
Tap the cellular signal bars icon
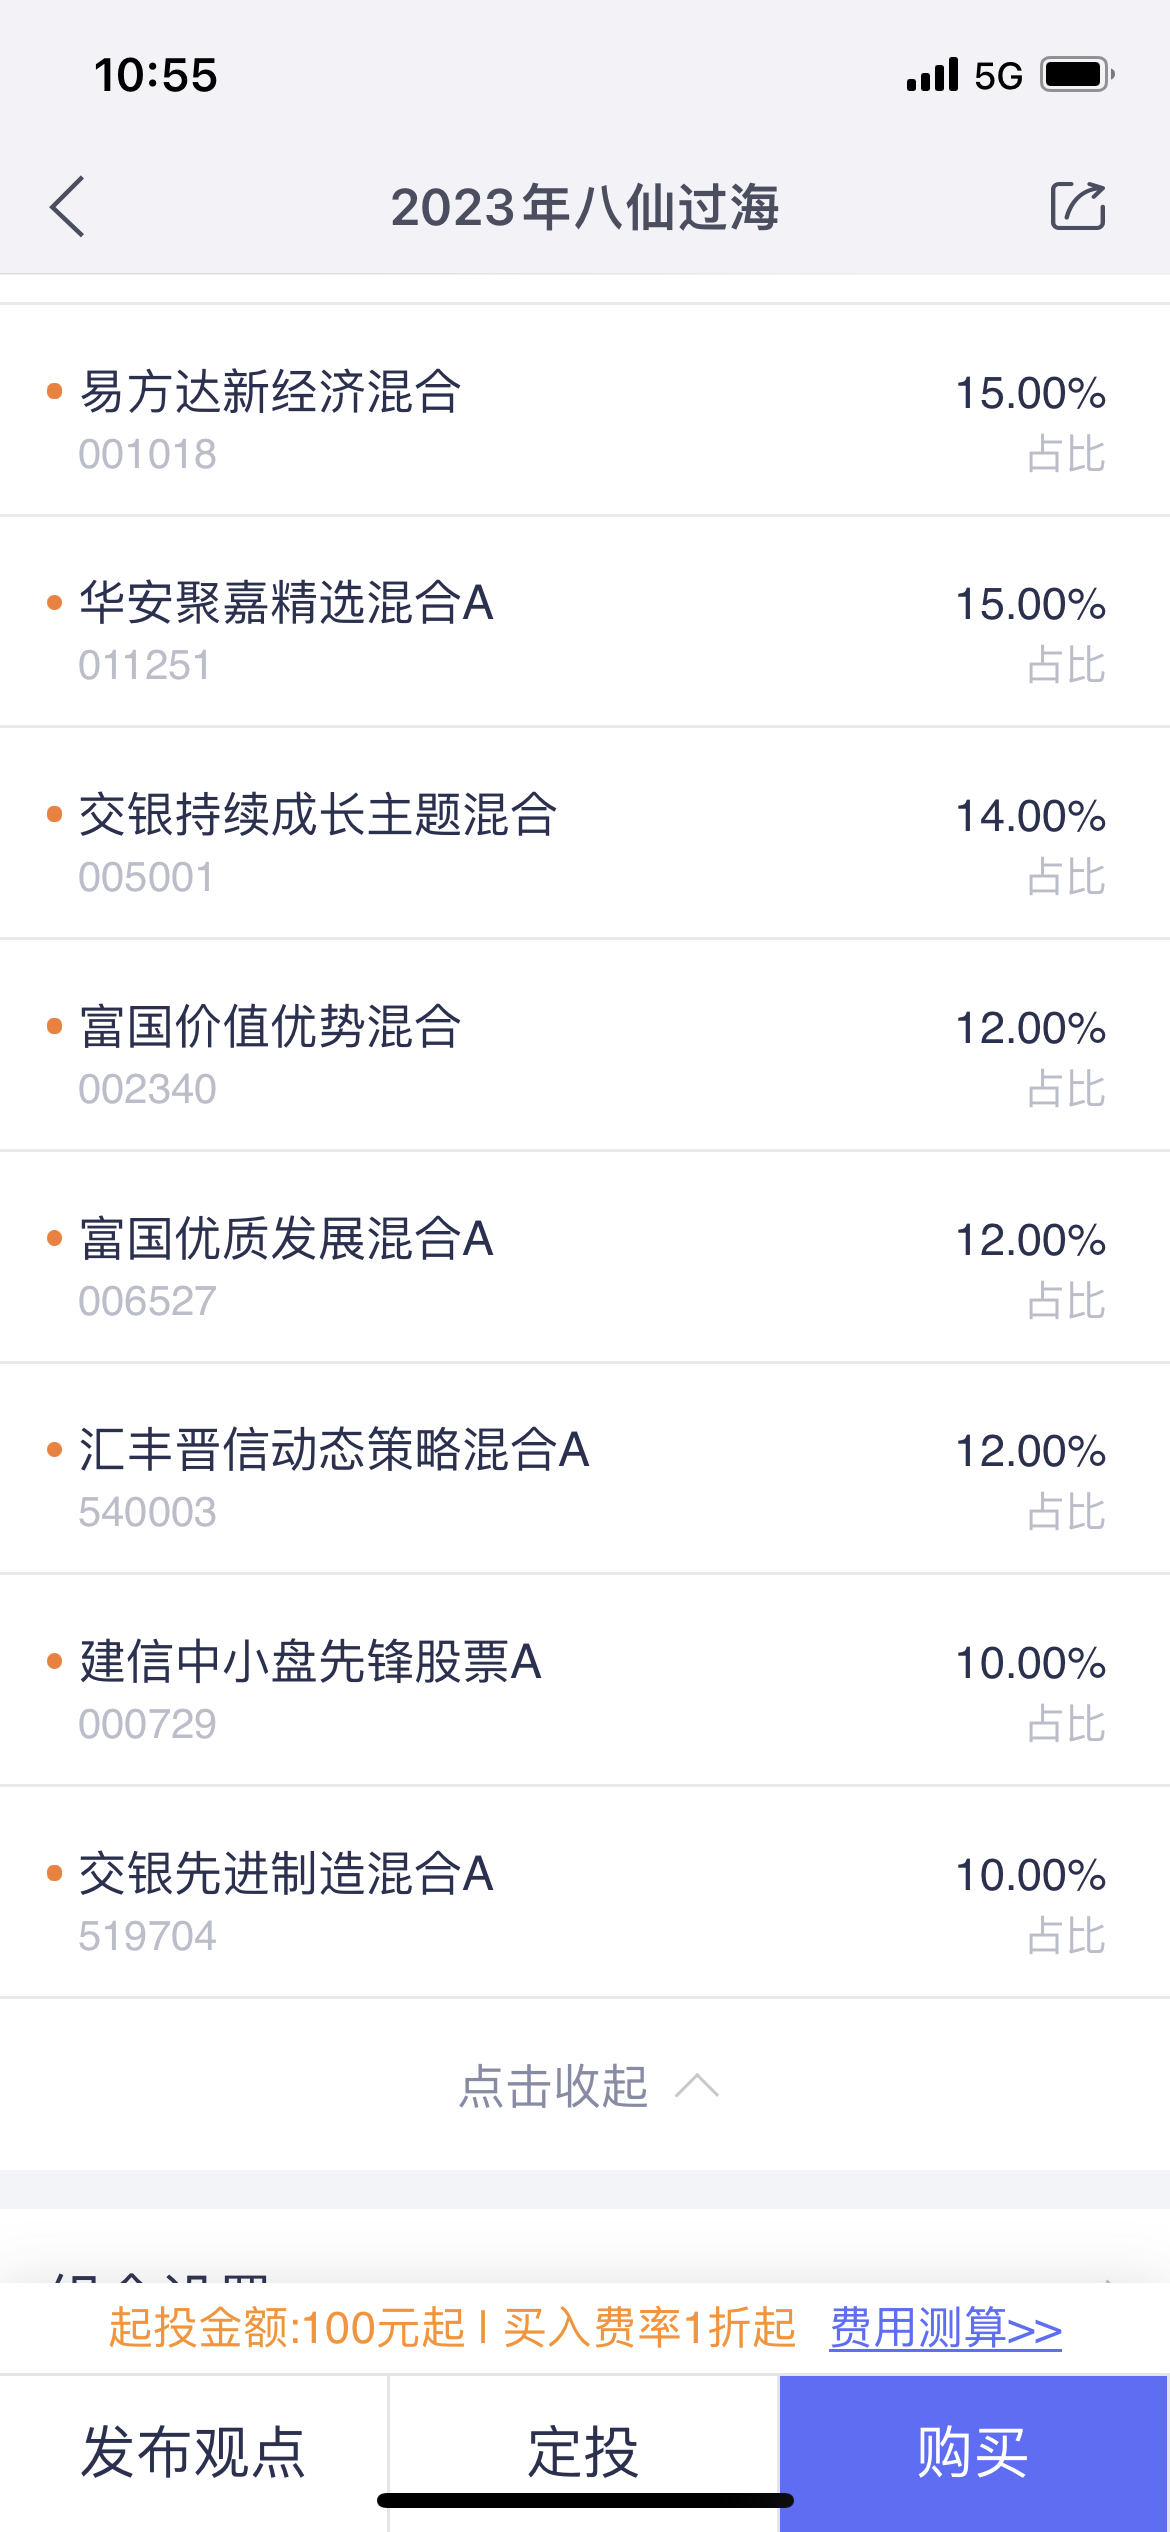pyautogui.click(x=932, y=75)
